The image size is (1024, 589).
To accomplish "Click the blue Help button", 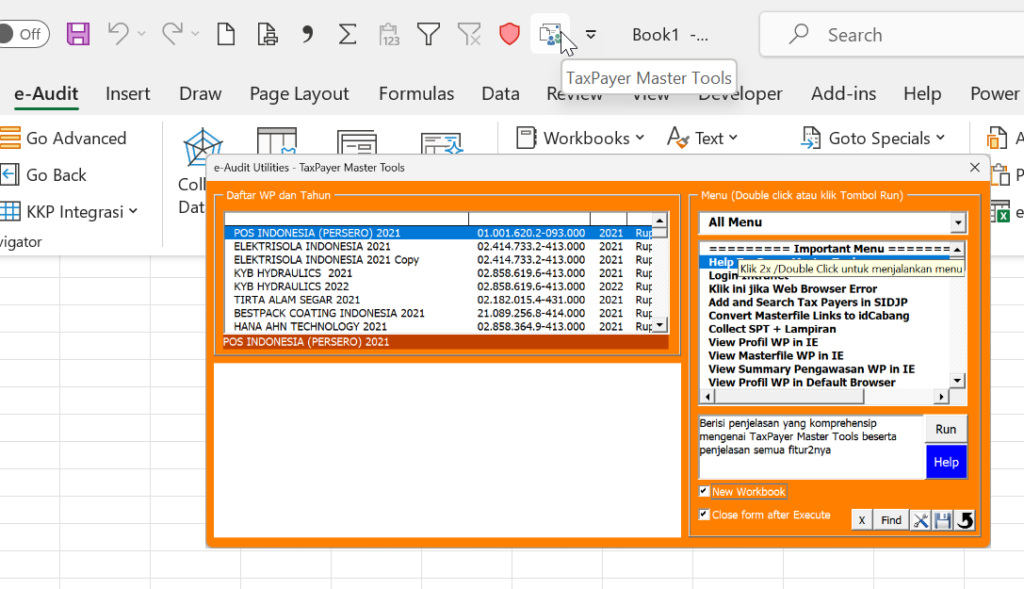I will [946, 462].
